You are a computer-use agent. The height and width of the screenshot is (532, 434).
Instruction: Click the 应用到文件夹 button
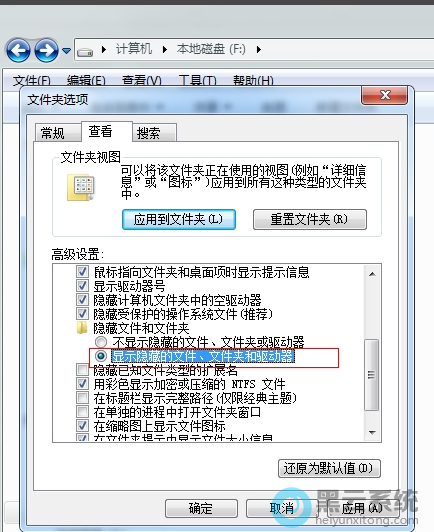[x=179, y=220]
